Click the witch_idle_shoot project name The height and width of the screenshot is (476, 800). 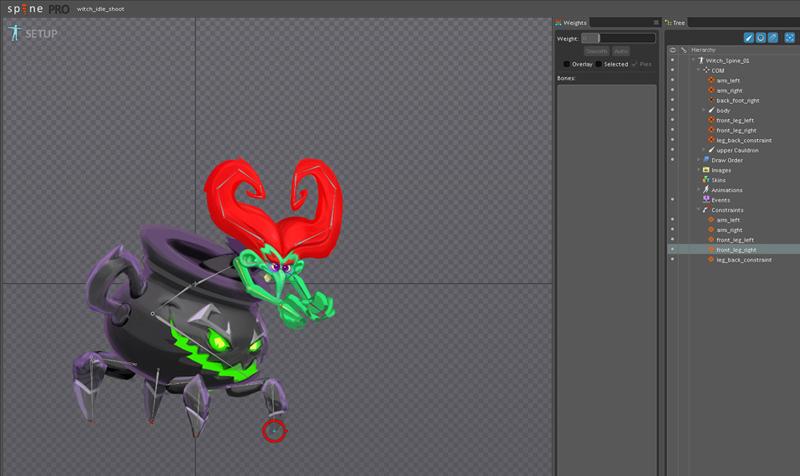(101, 9)
